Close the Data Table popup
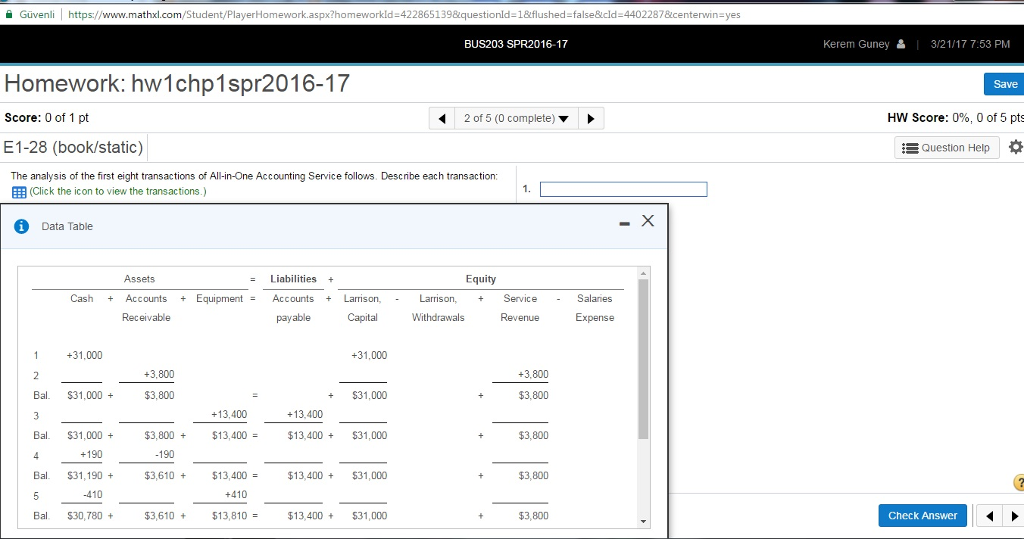The width and height of the screenshot is (1024, 539). click(648, 221)
